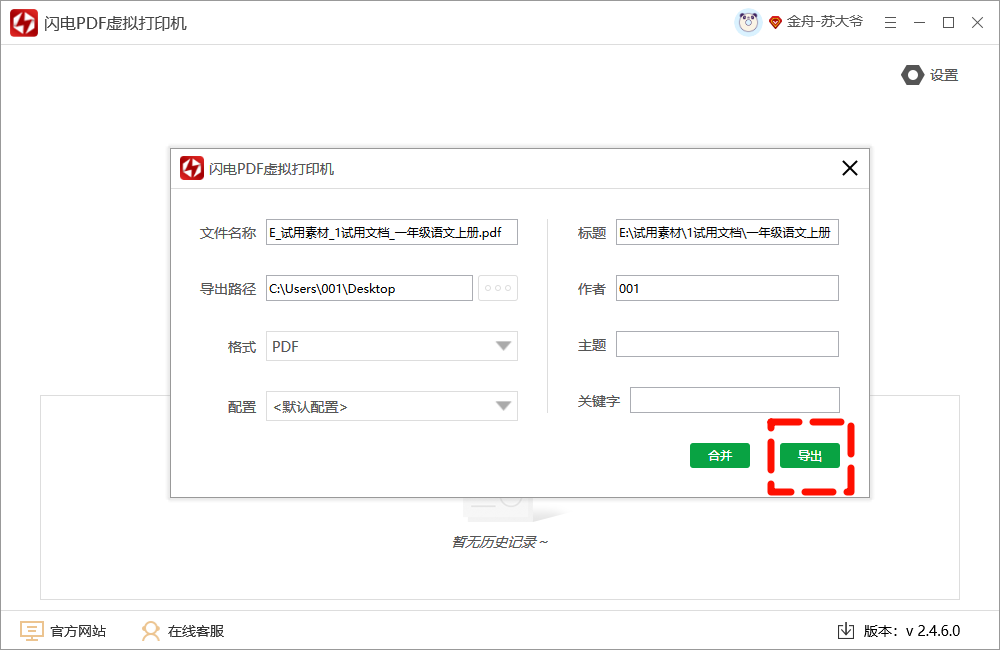Click the 版本 v 2.4.6.0 version text
This screenshot has width=1000, height=650.
[911, 631]
